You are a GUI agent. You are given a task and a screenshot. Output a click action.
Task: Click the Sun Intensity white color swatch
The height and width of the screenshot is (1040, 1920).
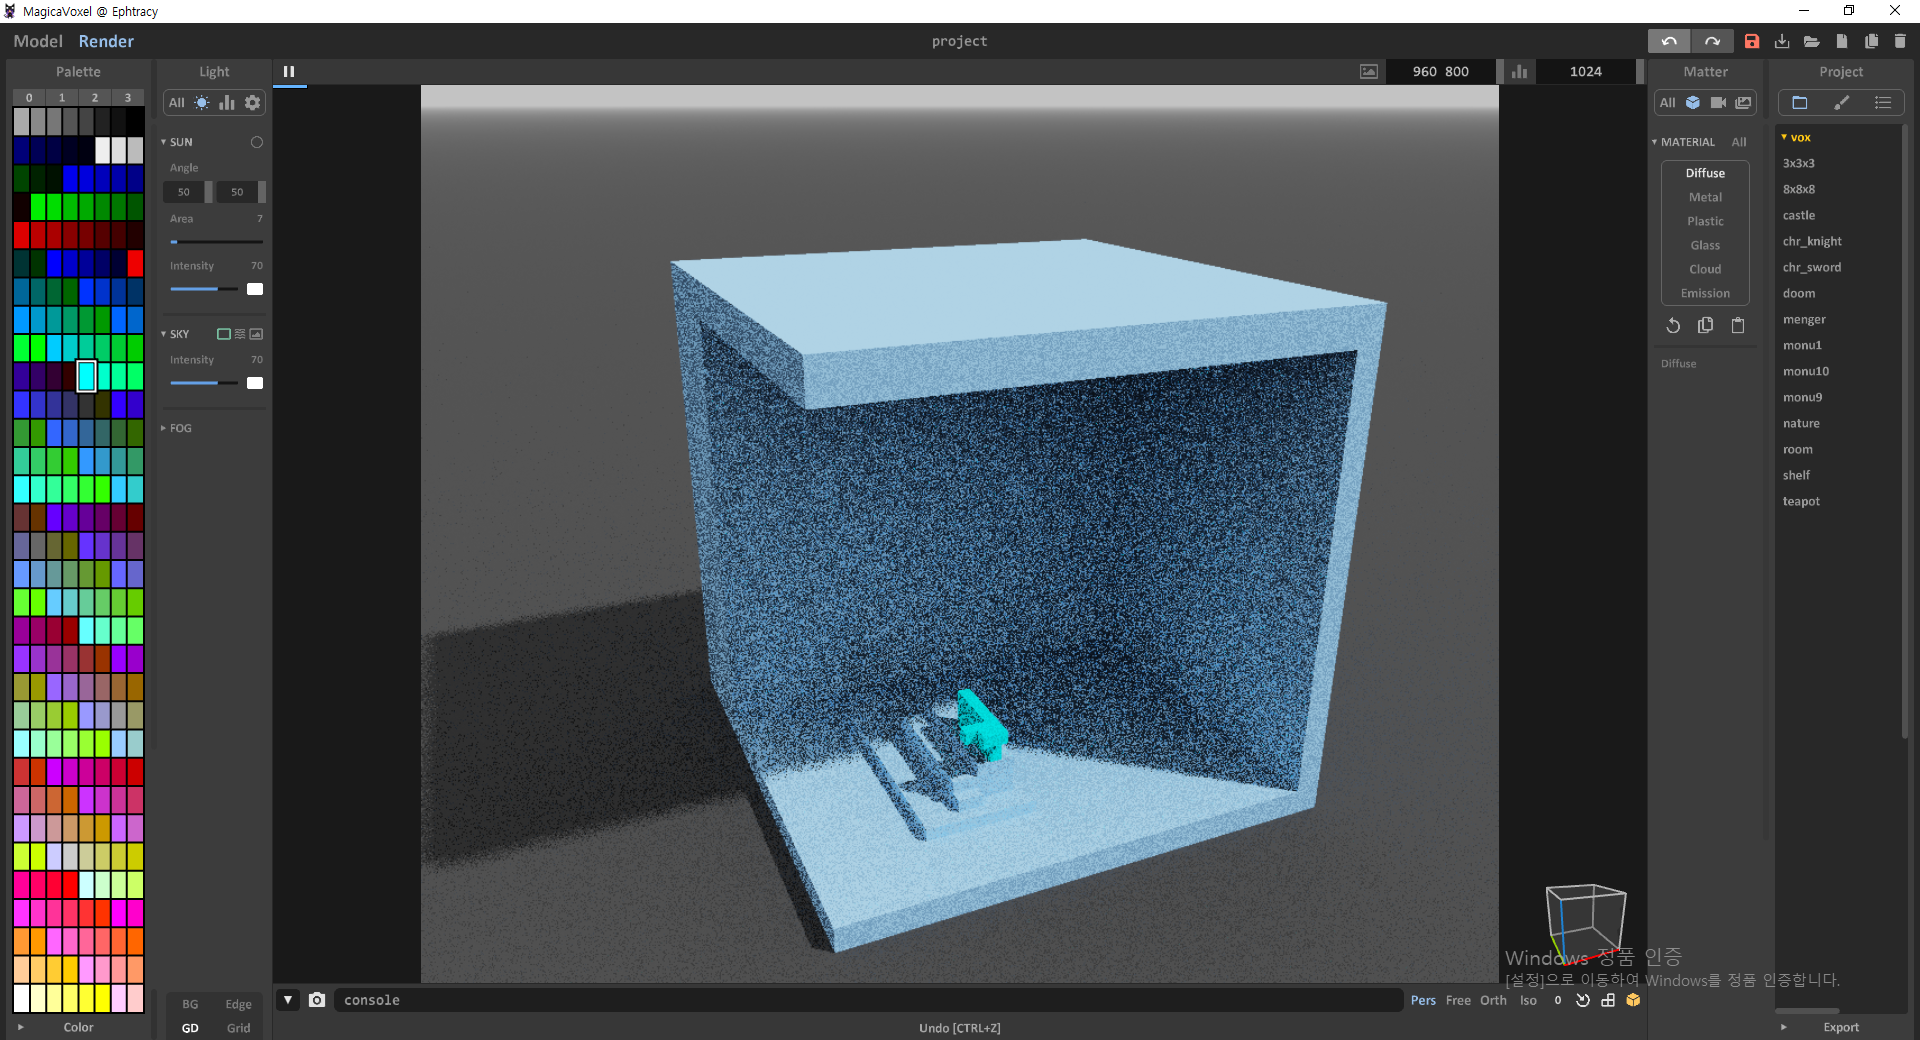tap(255, 289)
